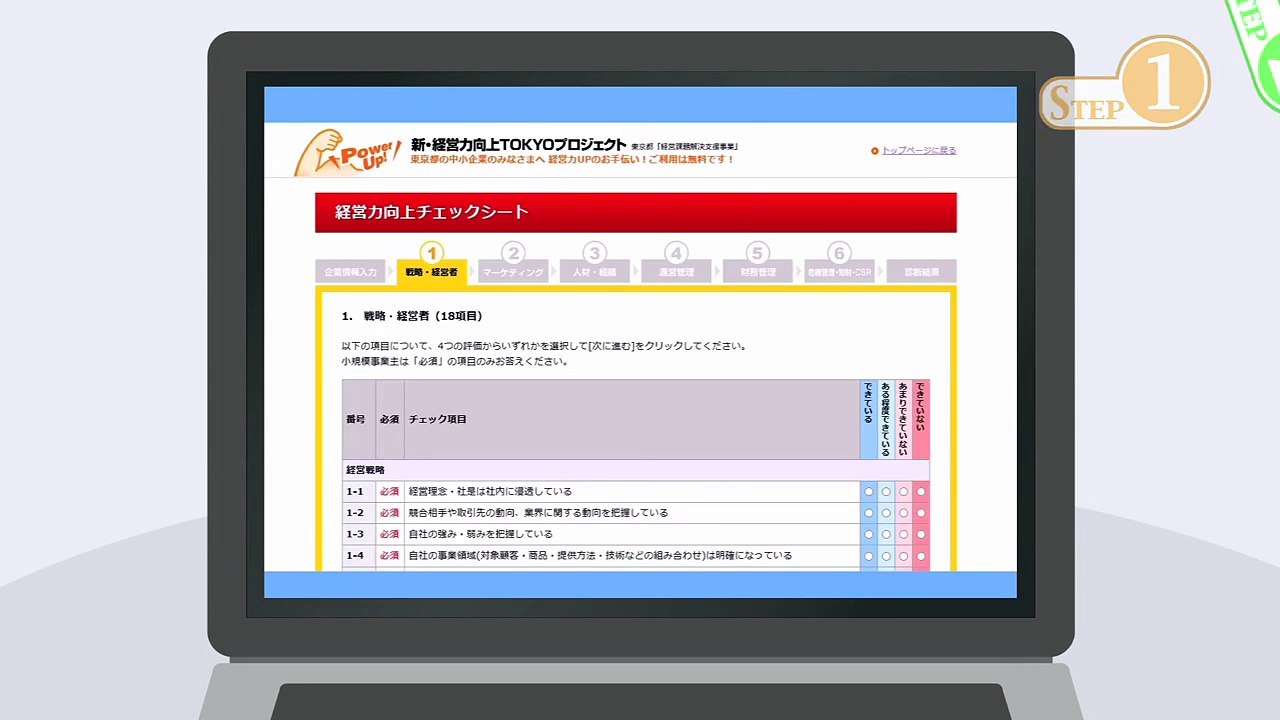Viewport: 1280px width, 720px height.
Task: Click the heading 1. 戦略・経営者（18項目）
Action: [x=412, y=316]
